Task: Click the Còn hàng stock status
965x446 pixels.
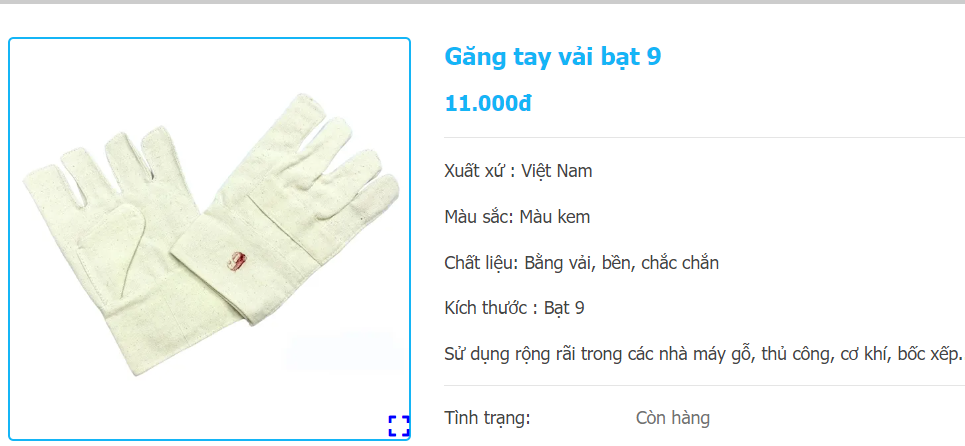Action: pyautogui.click(x=673, y=418)
